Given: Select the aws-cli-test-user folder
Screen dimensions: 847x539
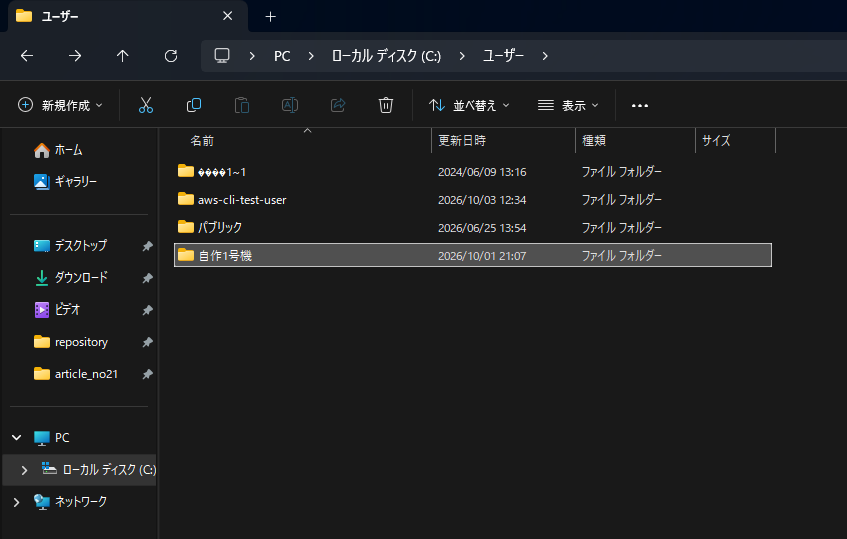Looking at the screenshot, I should (242, 200).
